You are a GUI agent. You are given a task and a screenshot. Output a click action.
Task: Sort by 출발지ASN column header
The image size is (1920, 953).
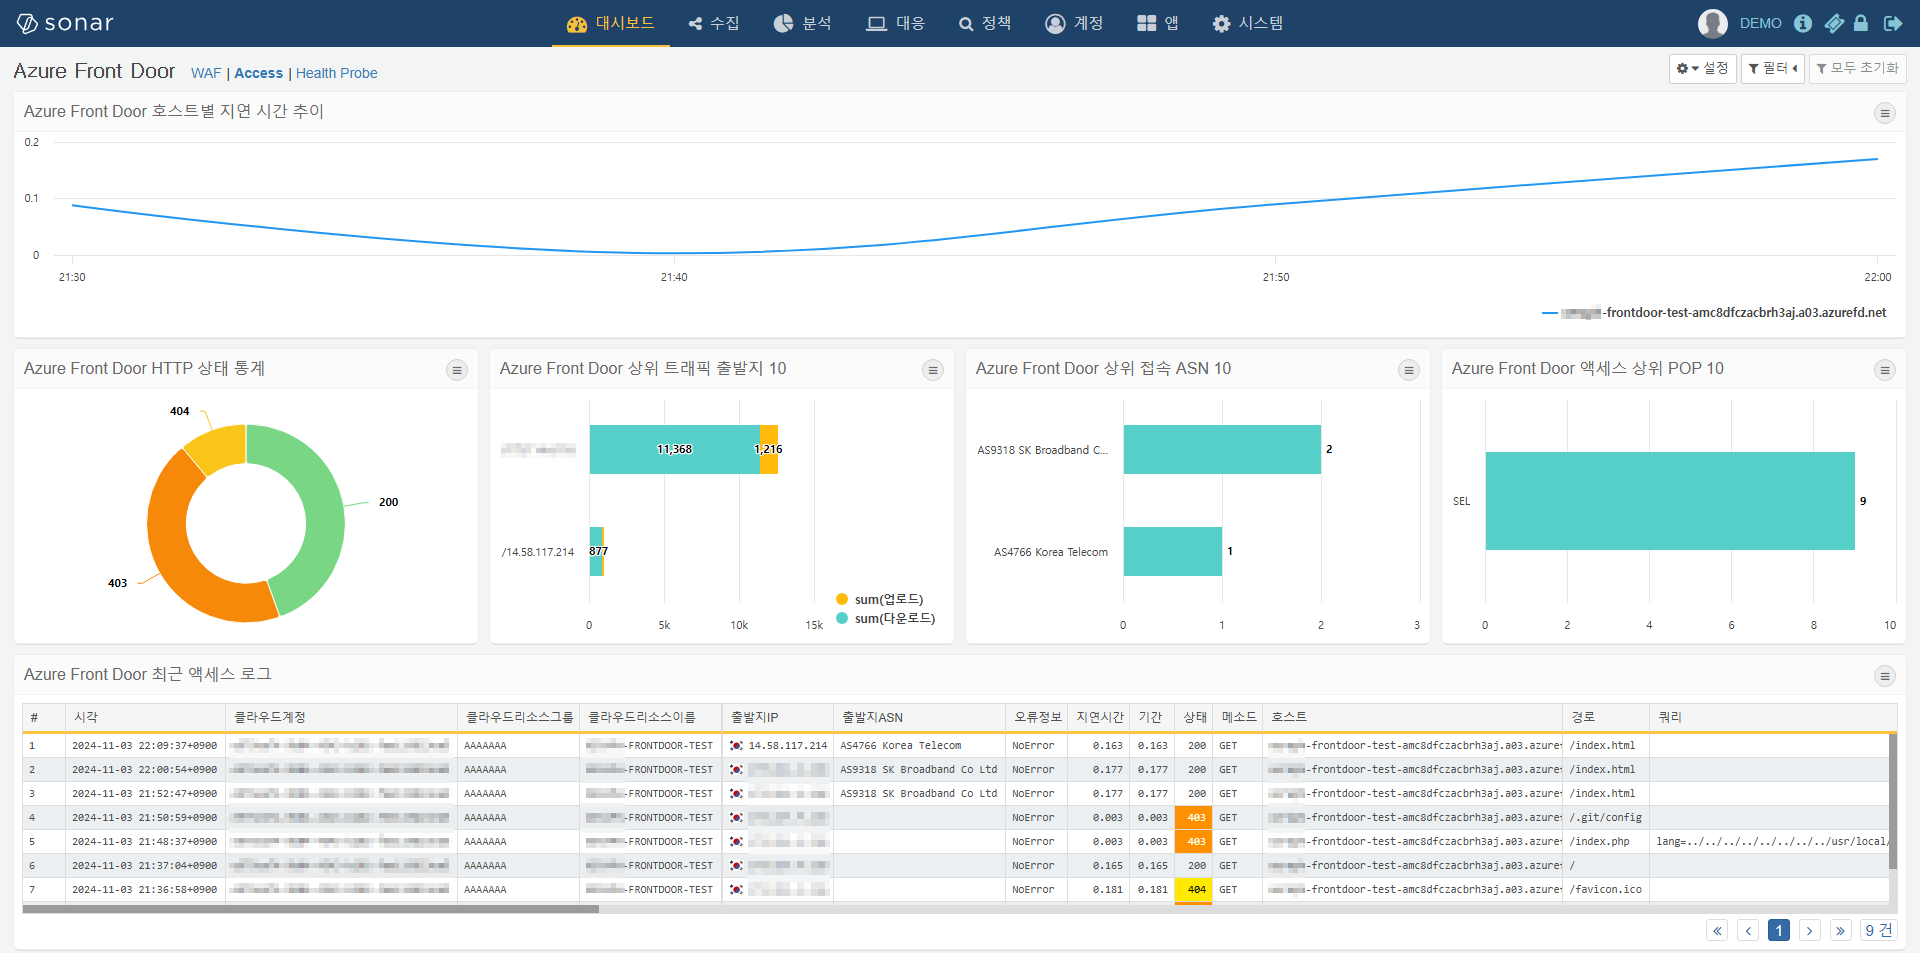tap(919, 717)
